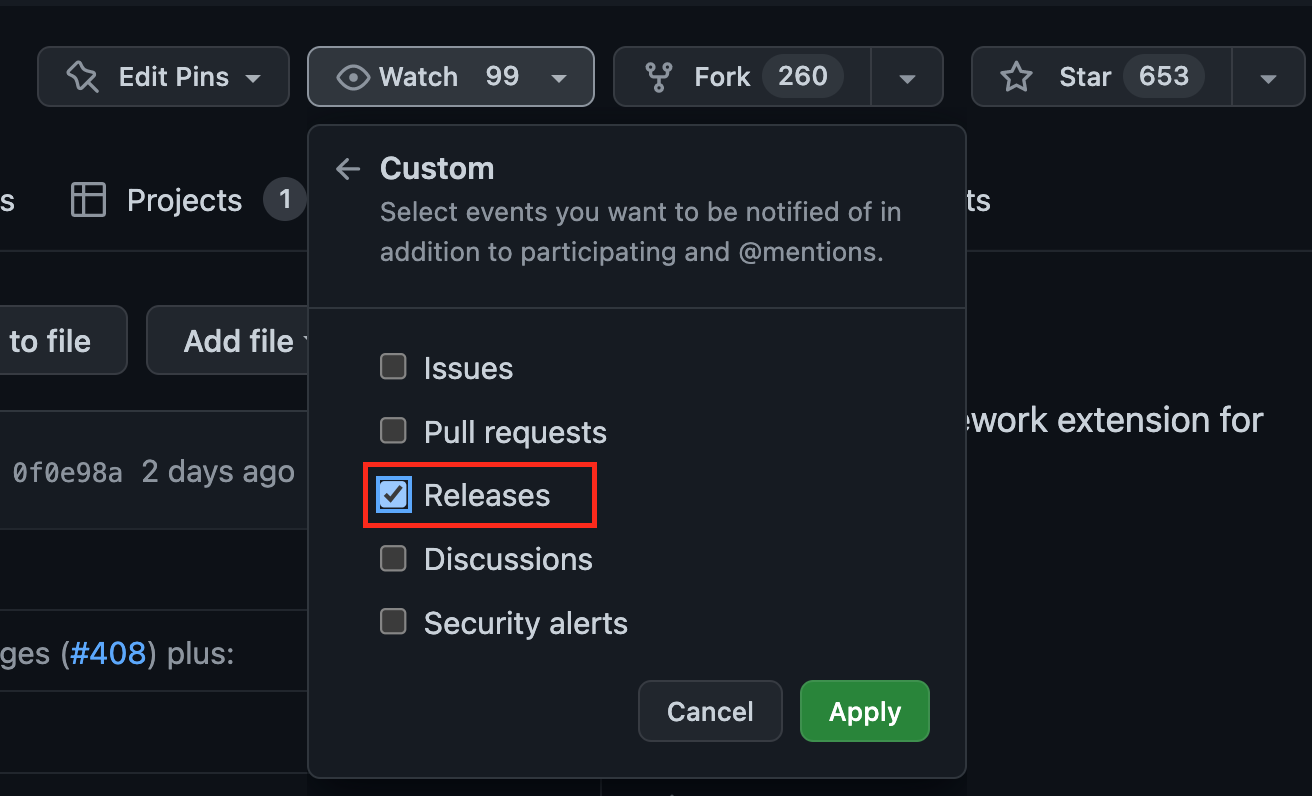This screenshot has width=1312, height=796.
Task: Expand the Fork options dropdown arrow
Action: click(x=907, y=76)
